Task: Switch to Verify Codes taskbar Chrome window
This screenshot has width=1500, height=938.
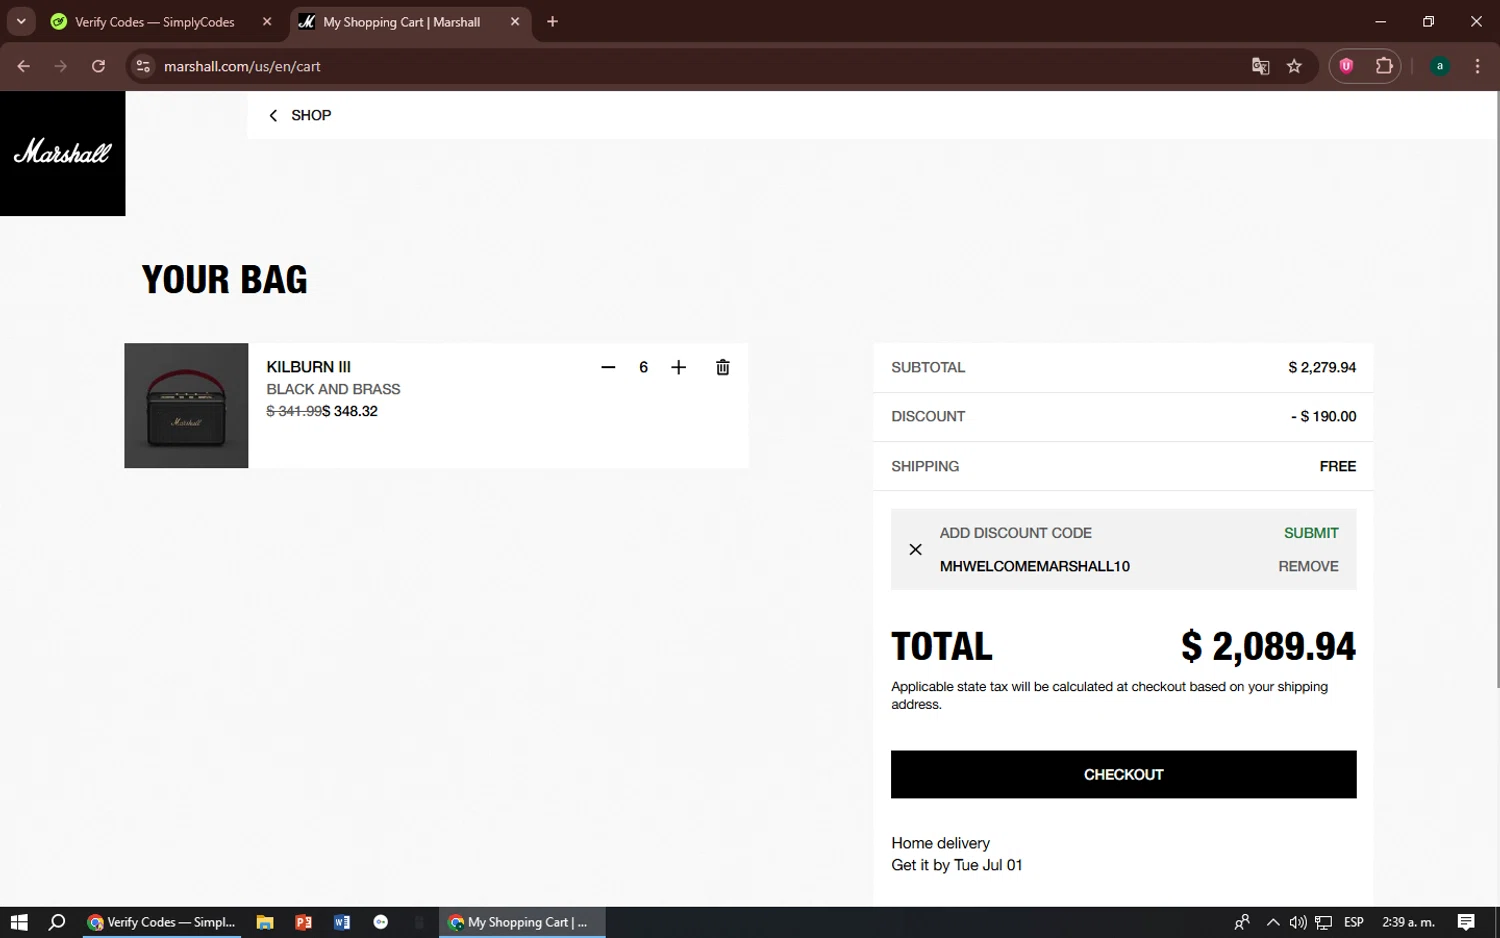Action: (x=161, y=922)
